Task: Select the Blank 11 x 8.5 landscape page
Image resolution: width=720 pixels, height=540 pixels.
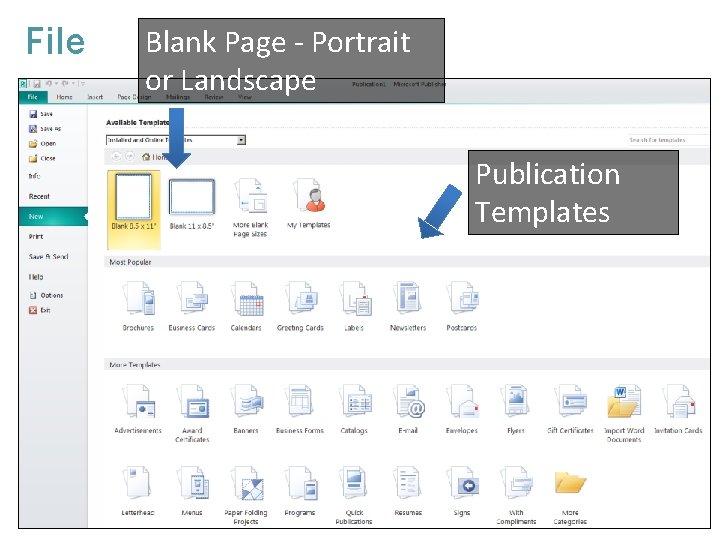Action: (x=192, y=204)
